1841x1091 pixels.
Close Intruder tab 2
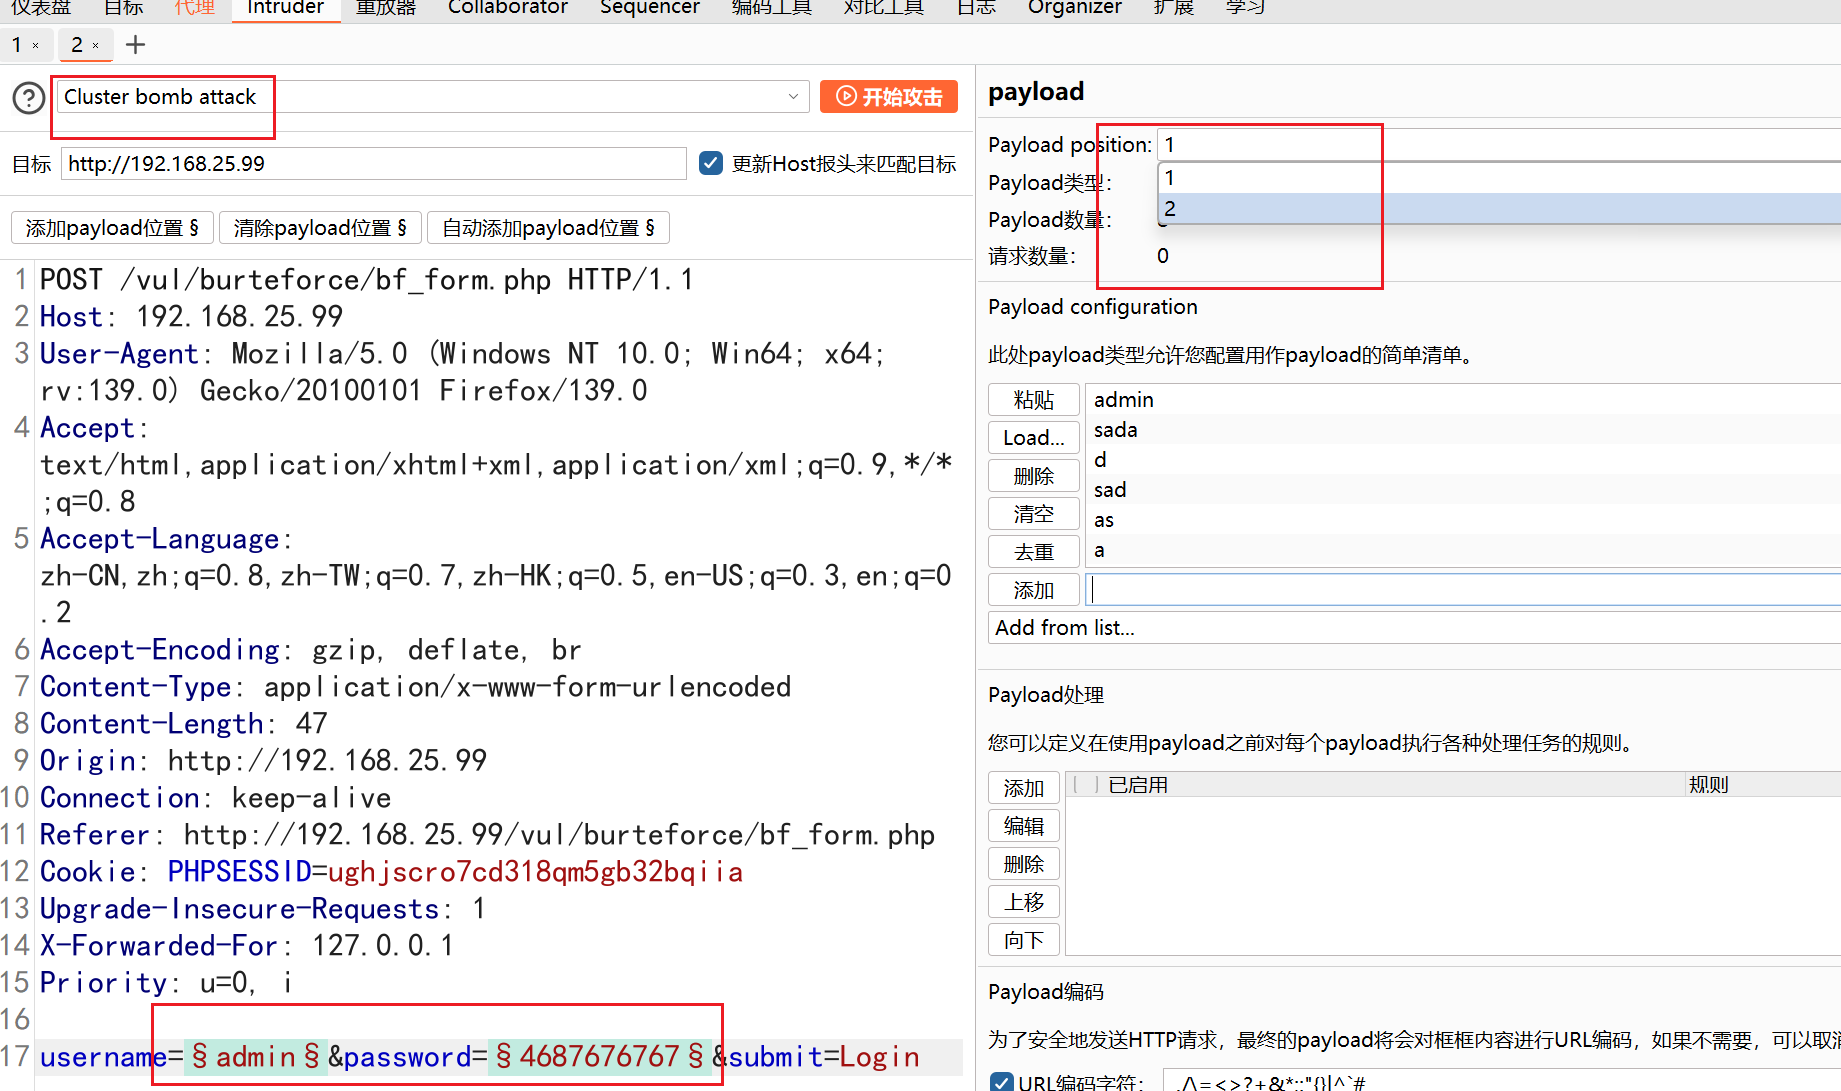coord(96,45)
